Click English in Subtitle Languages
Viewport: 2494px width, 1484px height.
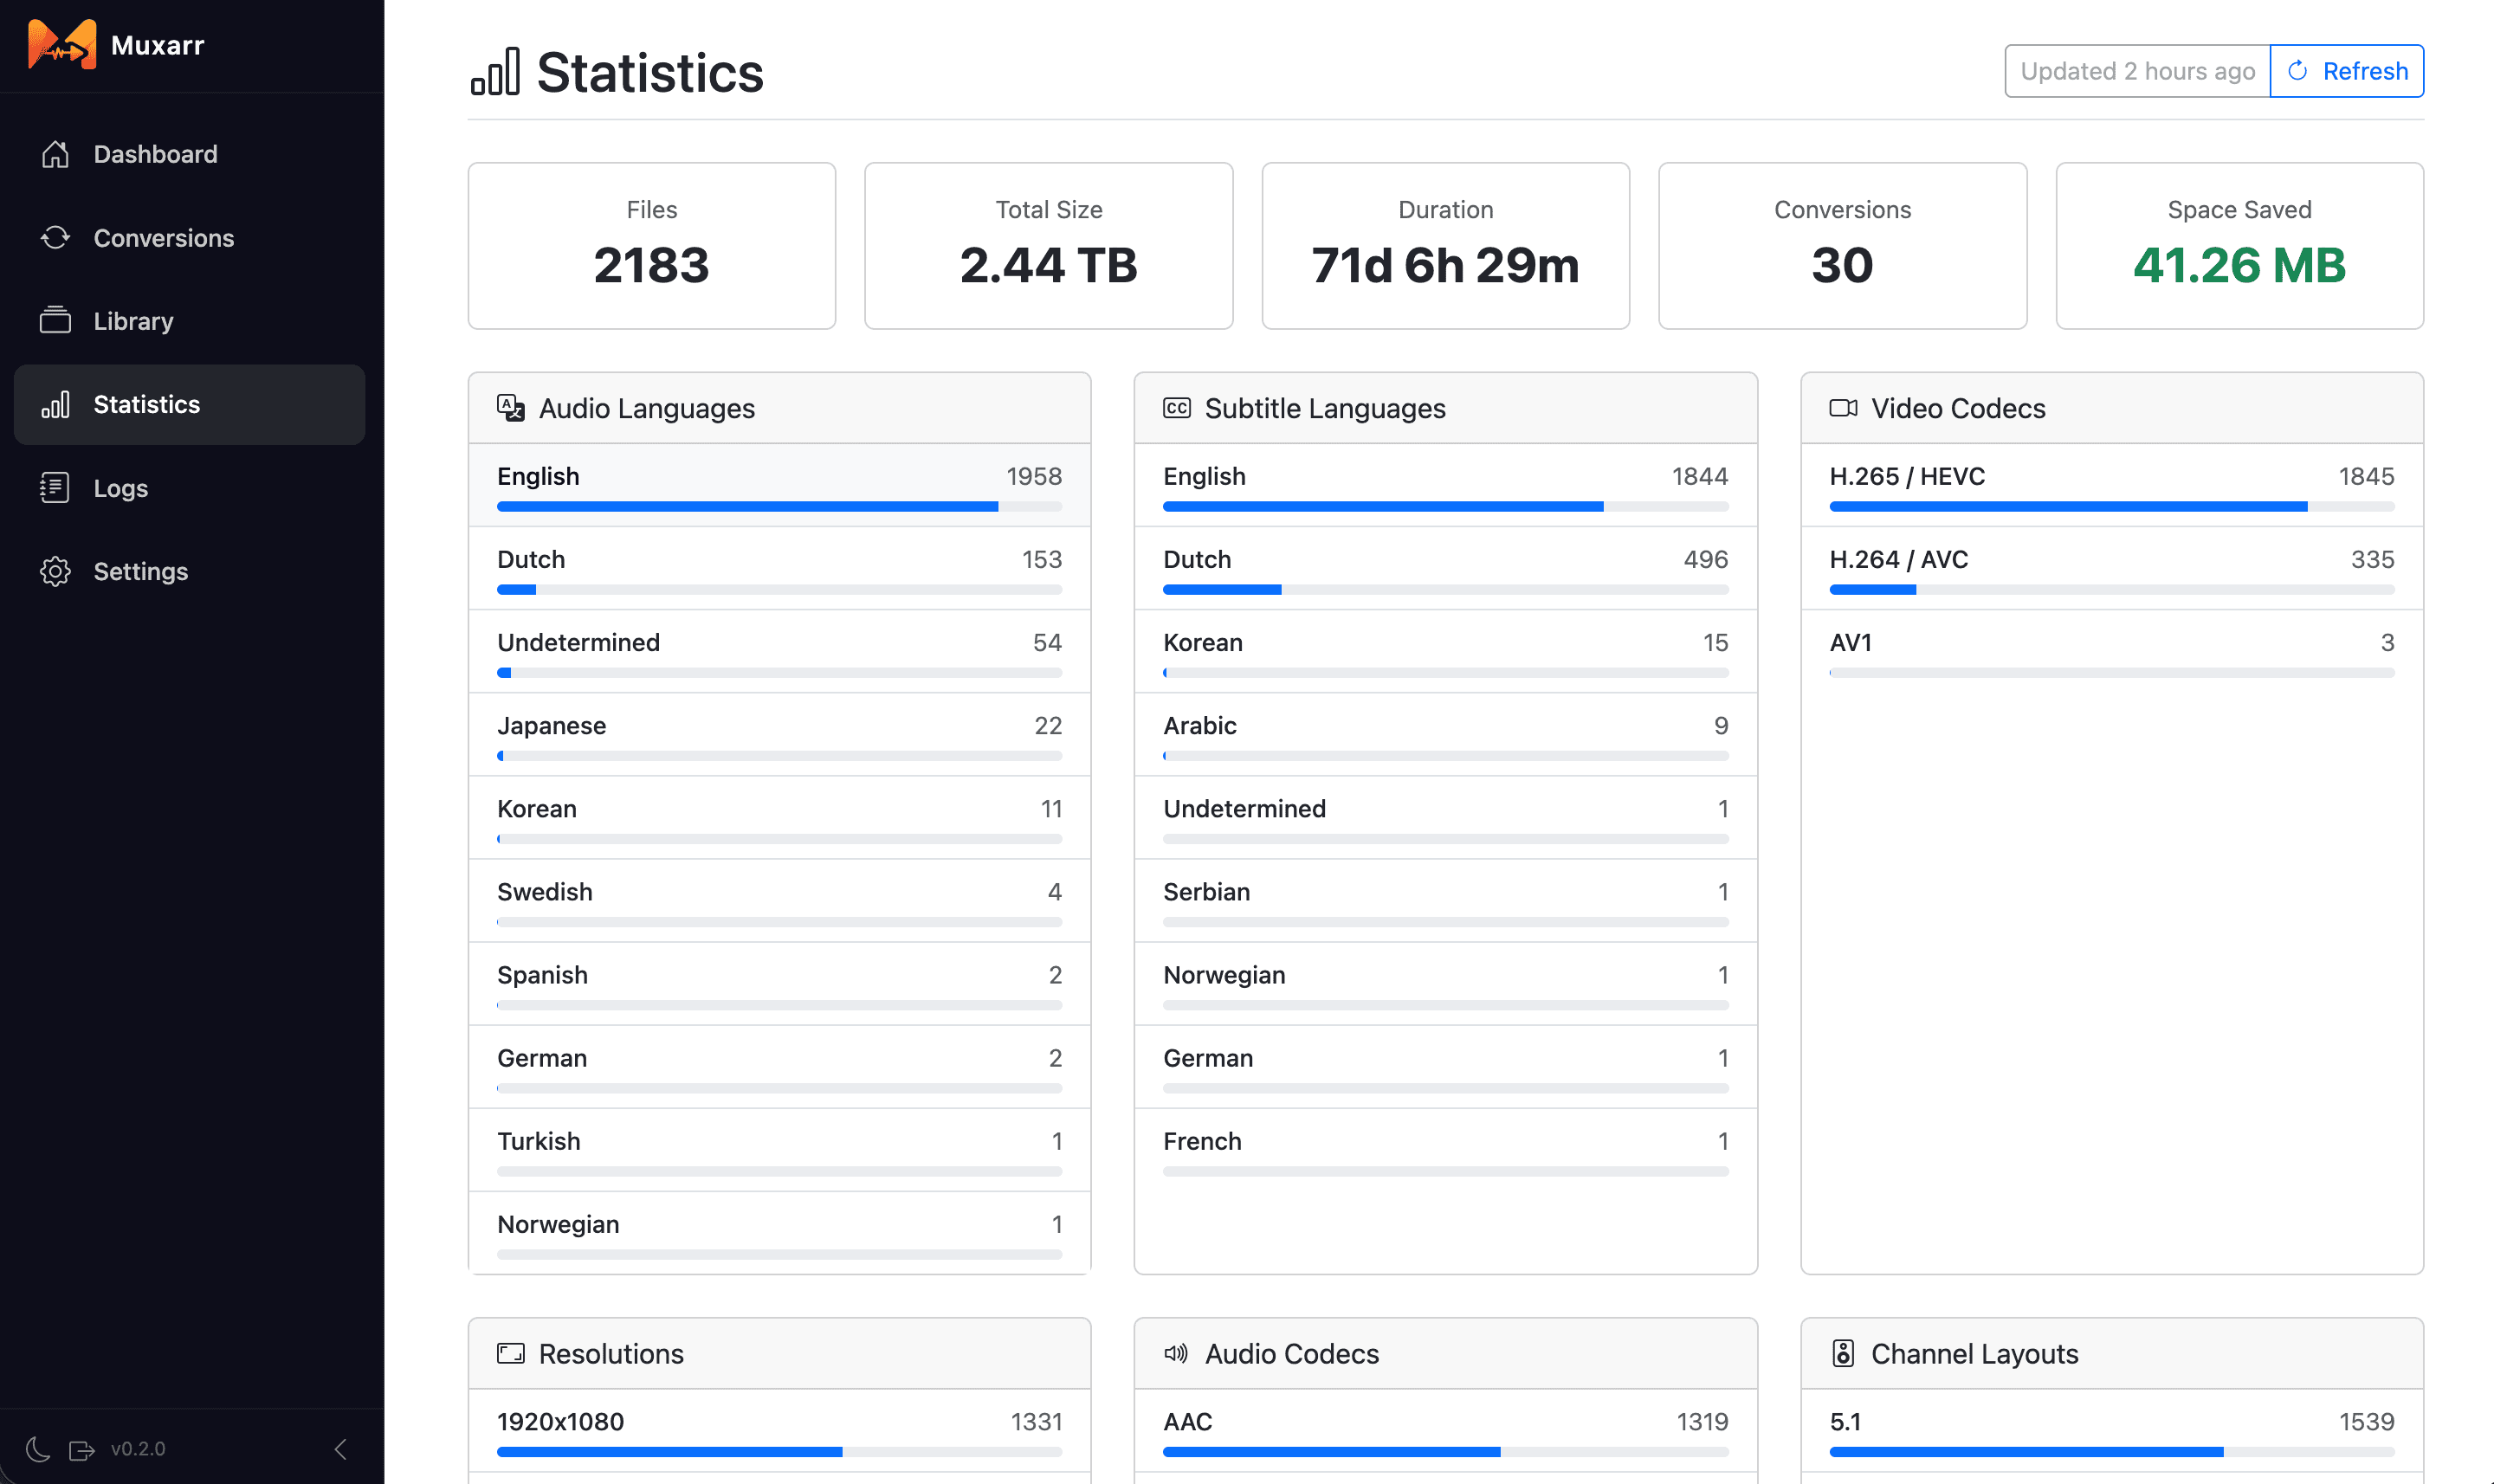tap(1445, 486)
